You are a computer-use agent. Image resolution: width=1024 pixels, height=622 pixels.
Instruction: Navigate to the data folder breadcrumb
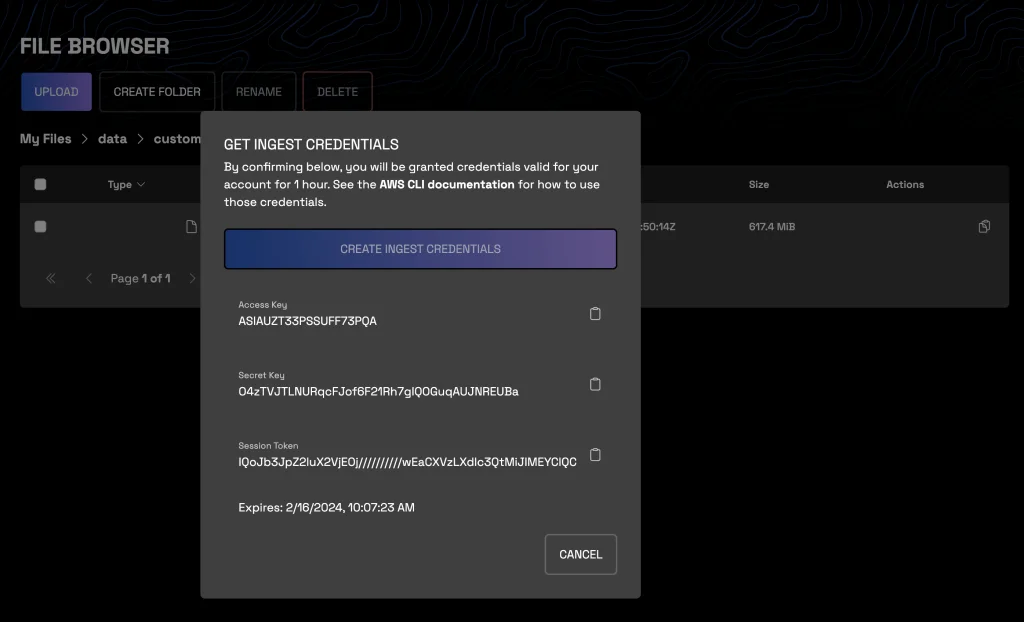(112, 138)
